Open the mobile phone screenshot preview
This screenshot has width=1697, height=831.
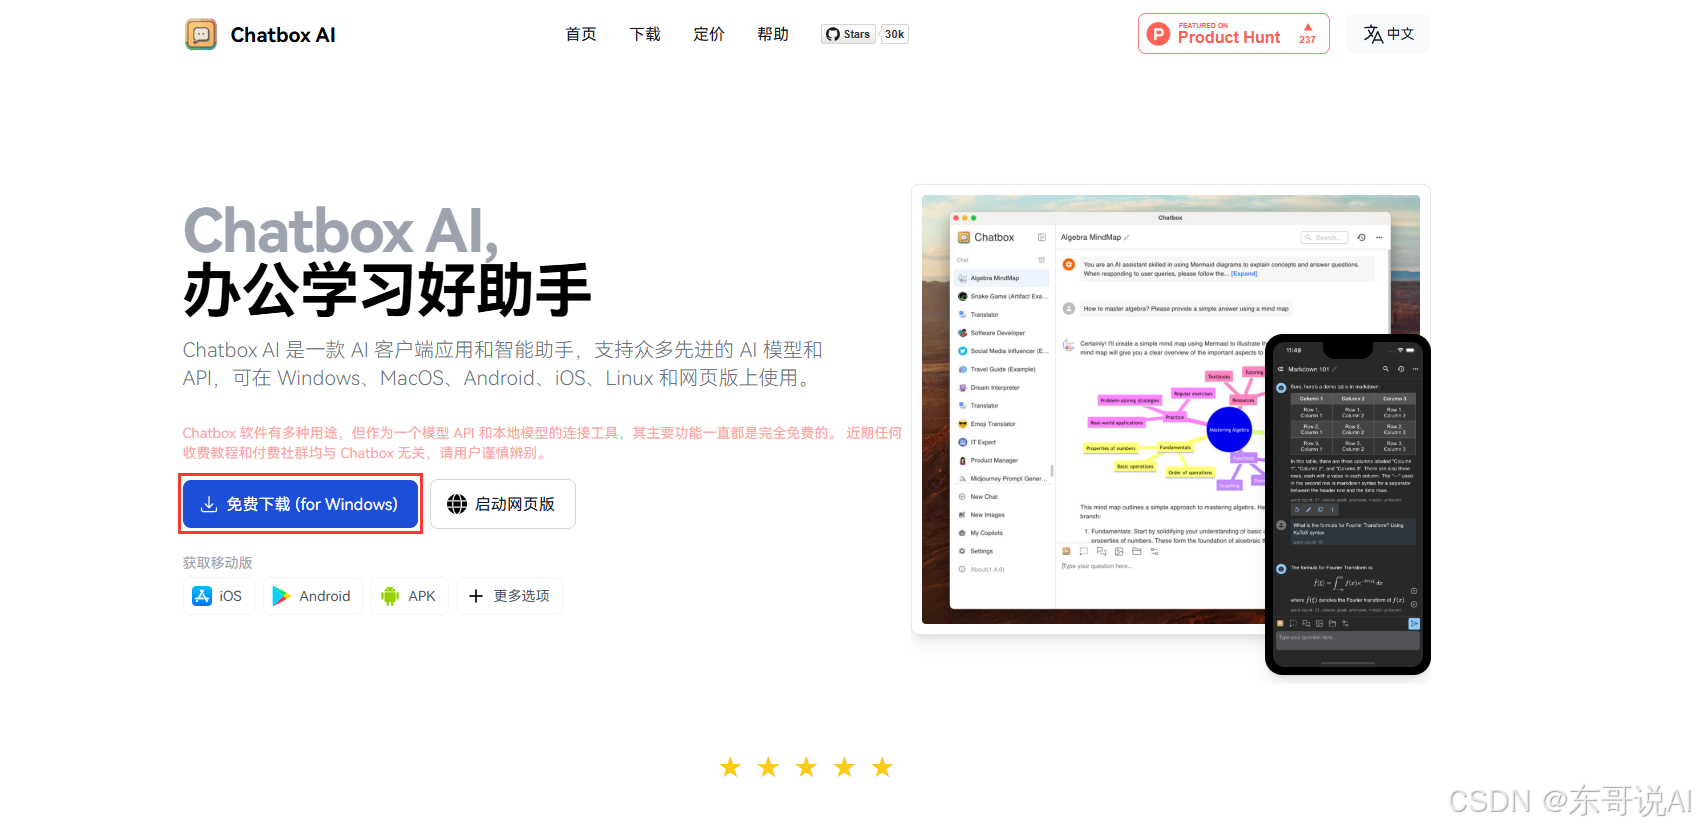tap(1348, 504)
